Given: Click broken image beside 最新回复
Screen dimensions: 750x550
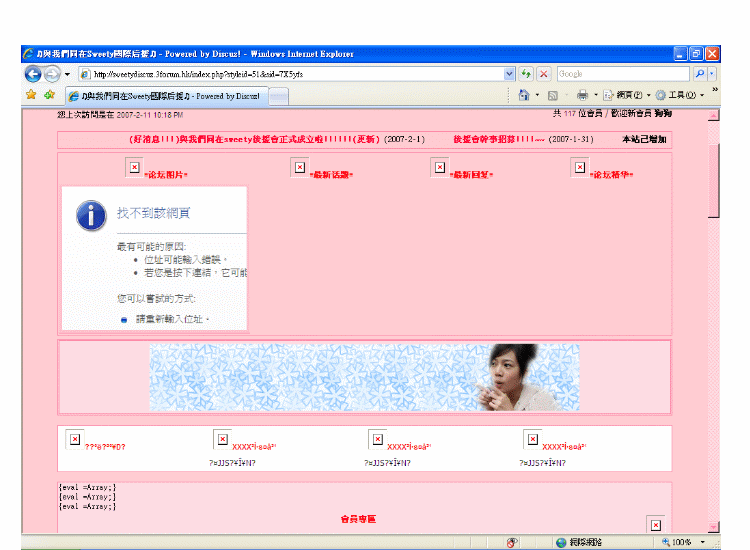Looking at the screenshot, I should point(440,167).
